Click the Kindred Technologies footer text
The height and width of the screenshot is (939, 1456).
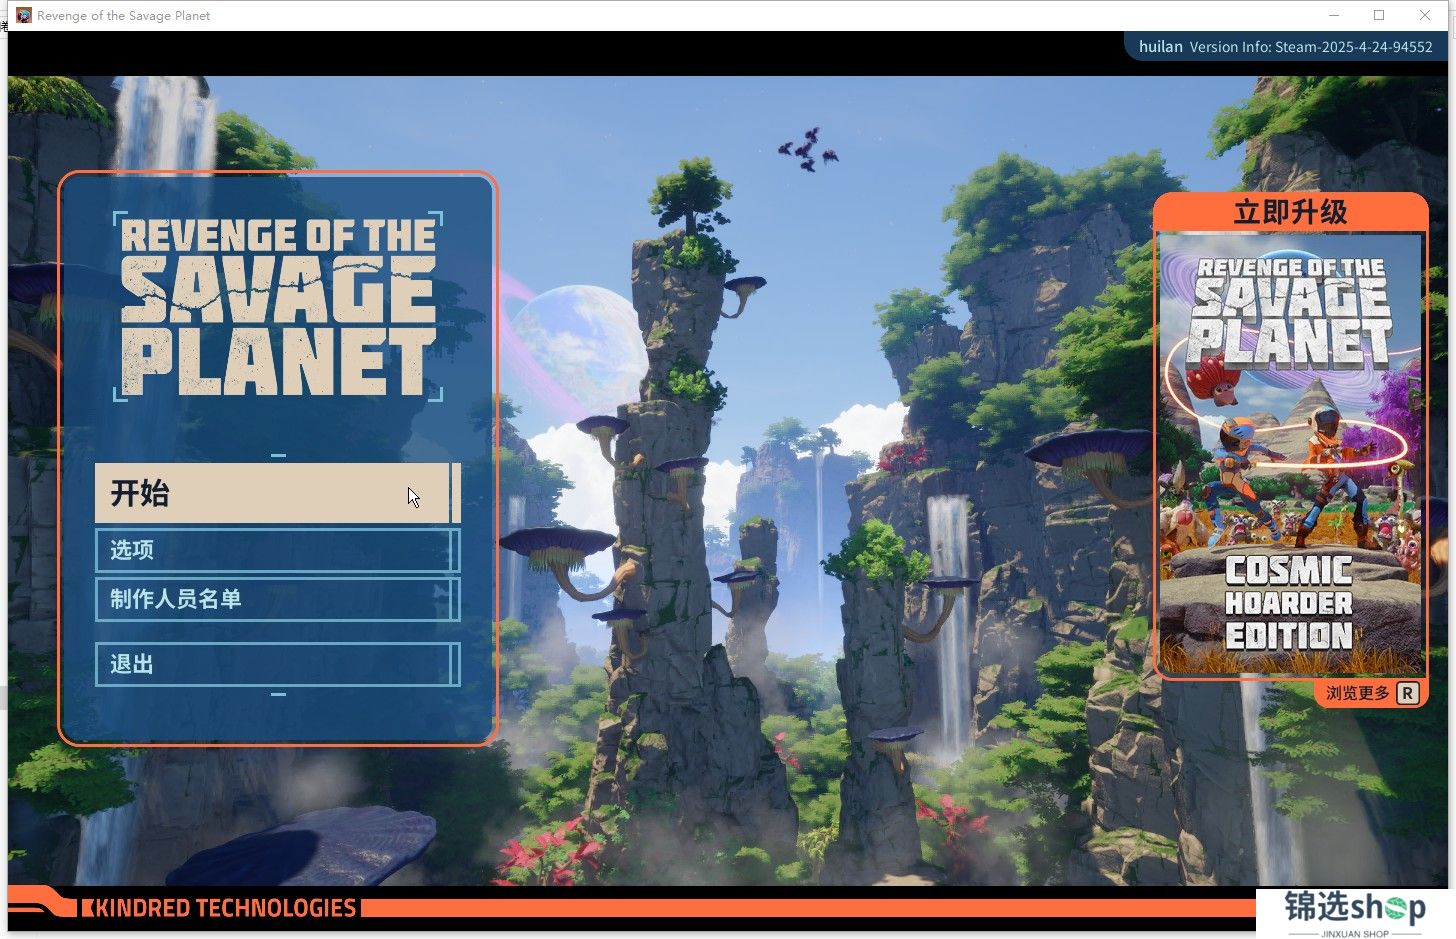coord(225,908)
